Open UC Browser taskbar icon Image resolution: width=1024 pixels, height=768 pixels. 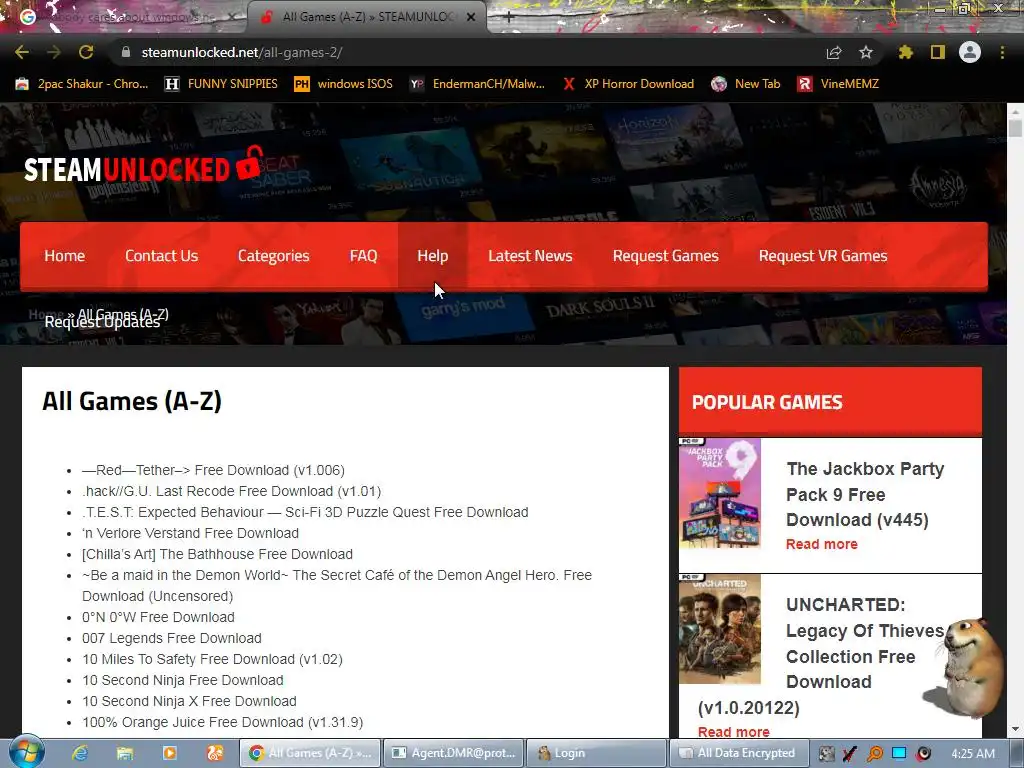click(215, 753)
